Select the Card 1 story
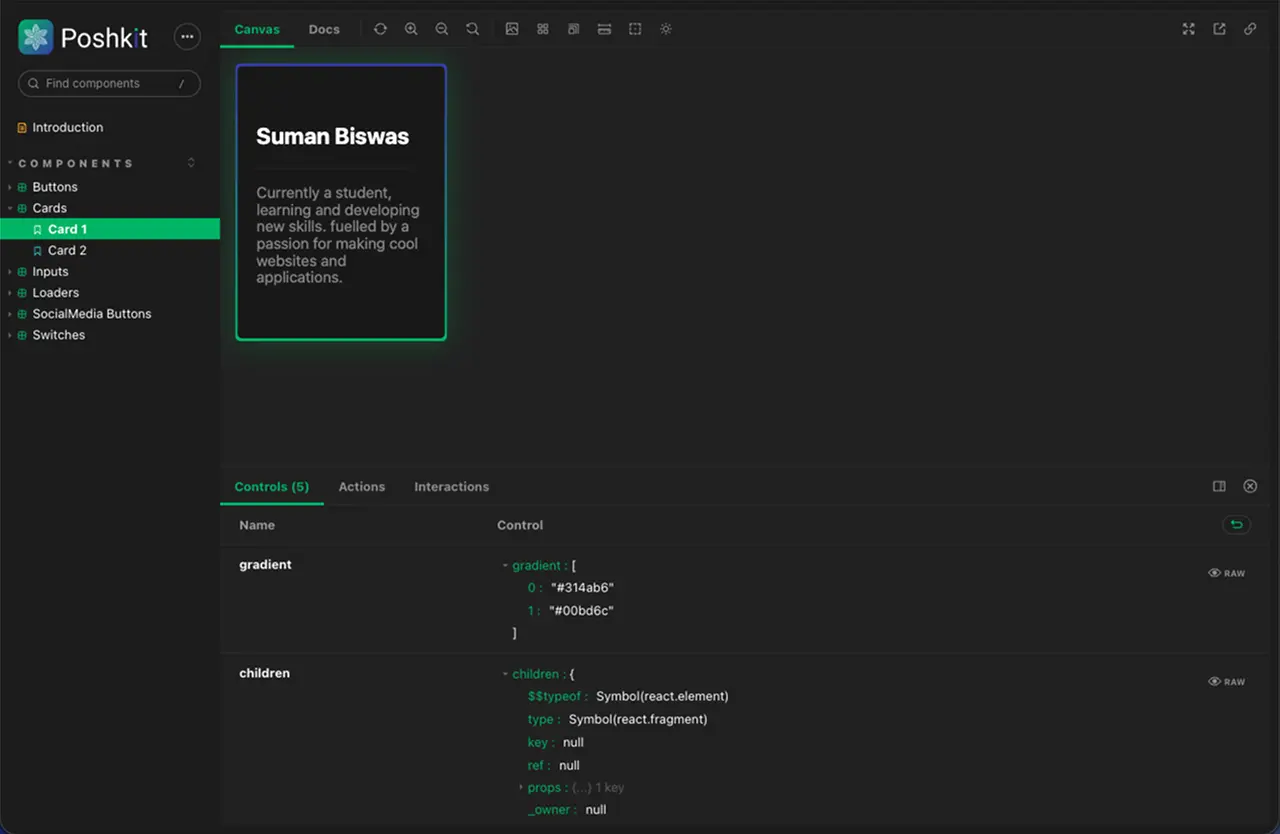The image size is (1280, 834). tap(109, 229)
